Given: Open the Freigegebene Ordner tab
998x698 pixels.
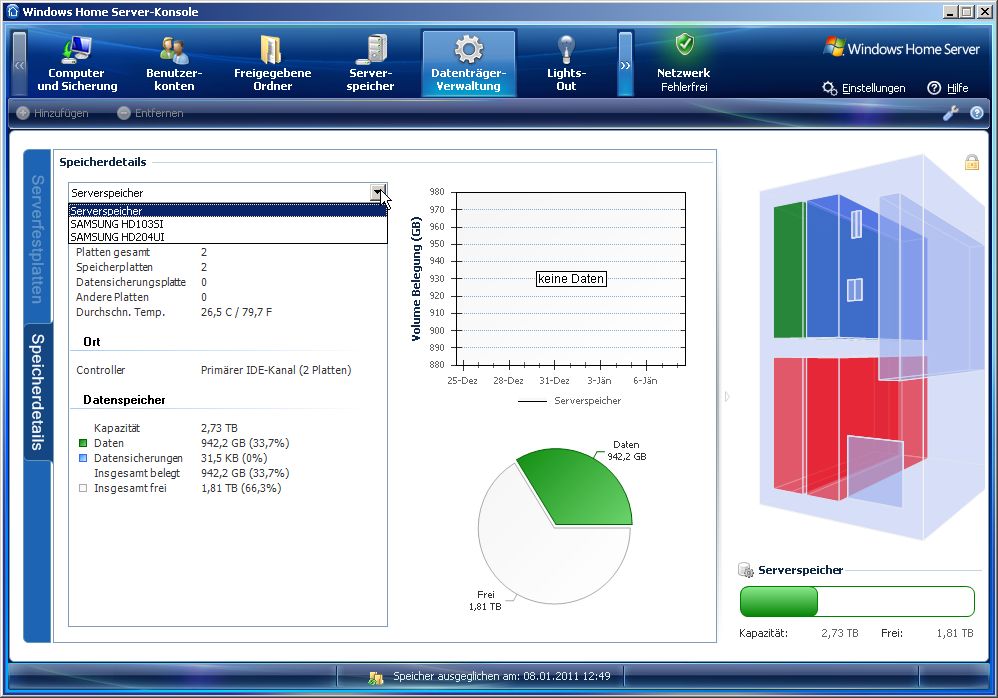Looking at the screenshot, I should click(272, 64).
